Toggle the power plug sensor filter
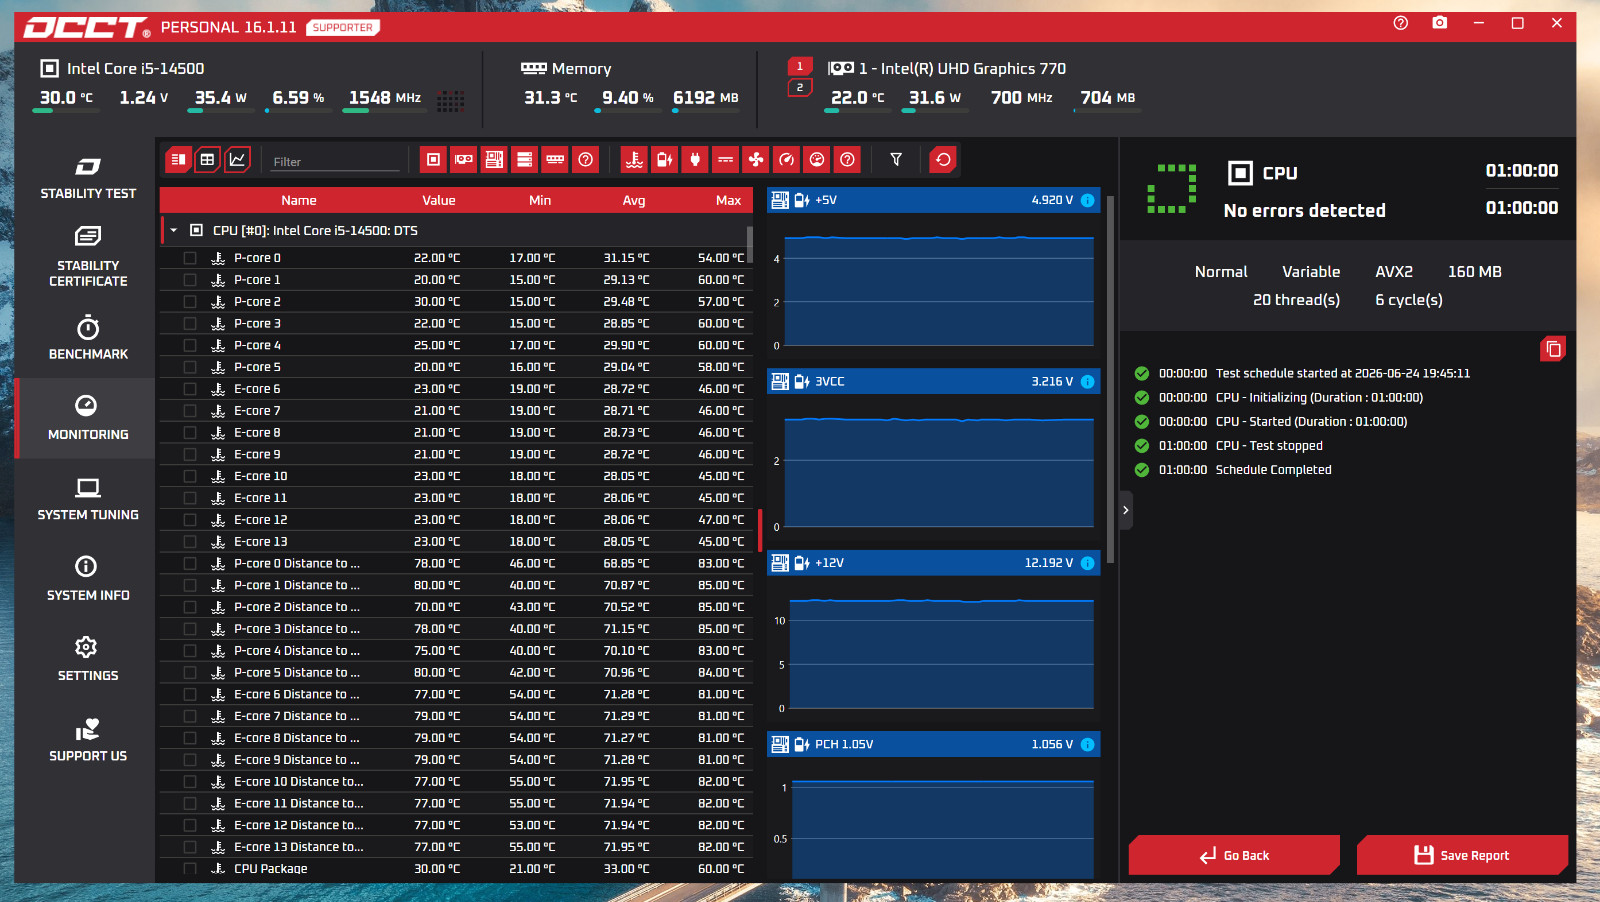Viewport: 1600px width, 902px height. [695, 159]
